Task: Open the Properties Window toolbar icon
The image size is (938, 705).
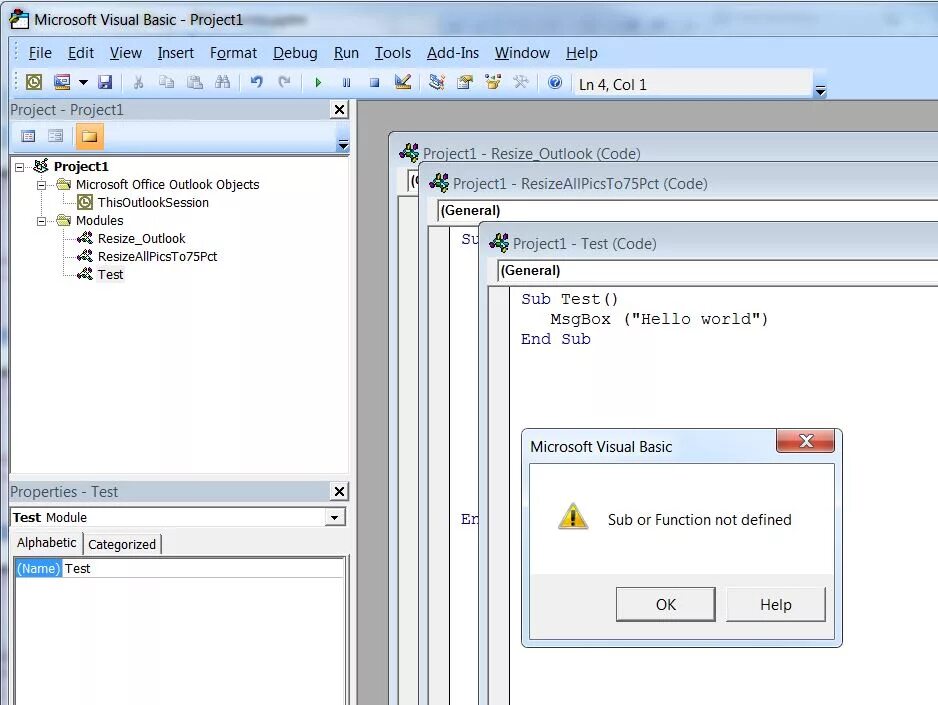Action: (465, 82)
